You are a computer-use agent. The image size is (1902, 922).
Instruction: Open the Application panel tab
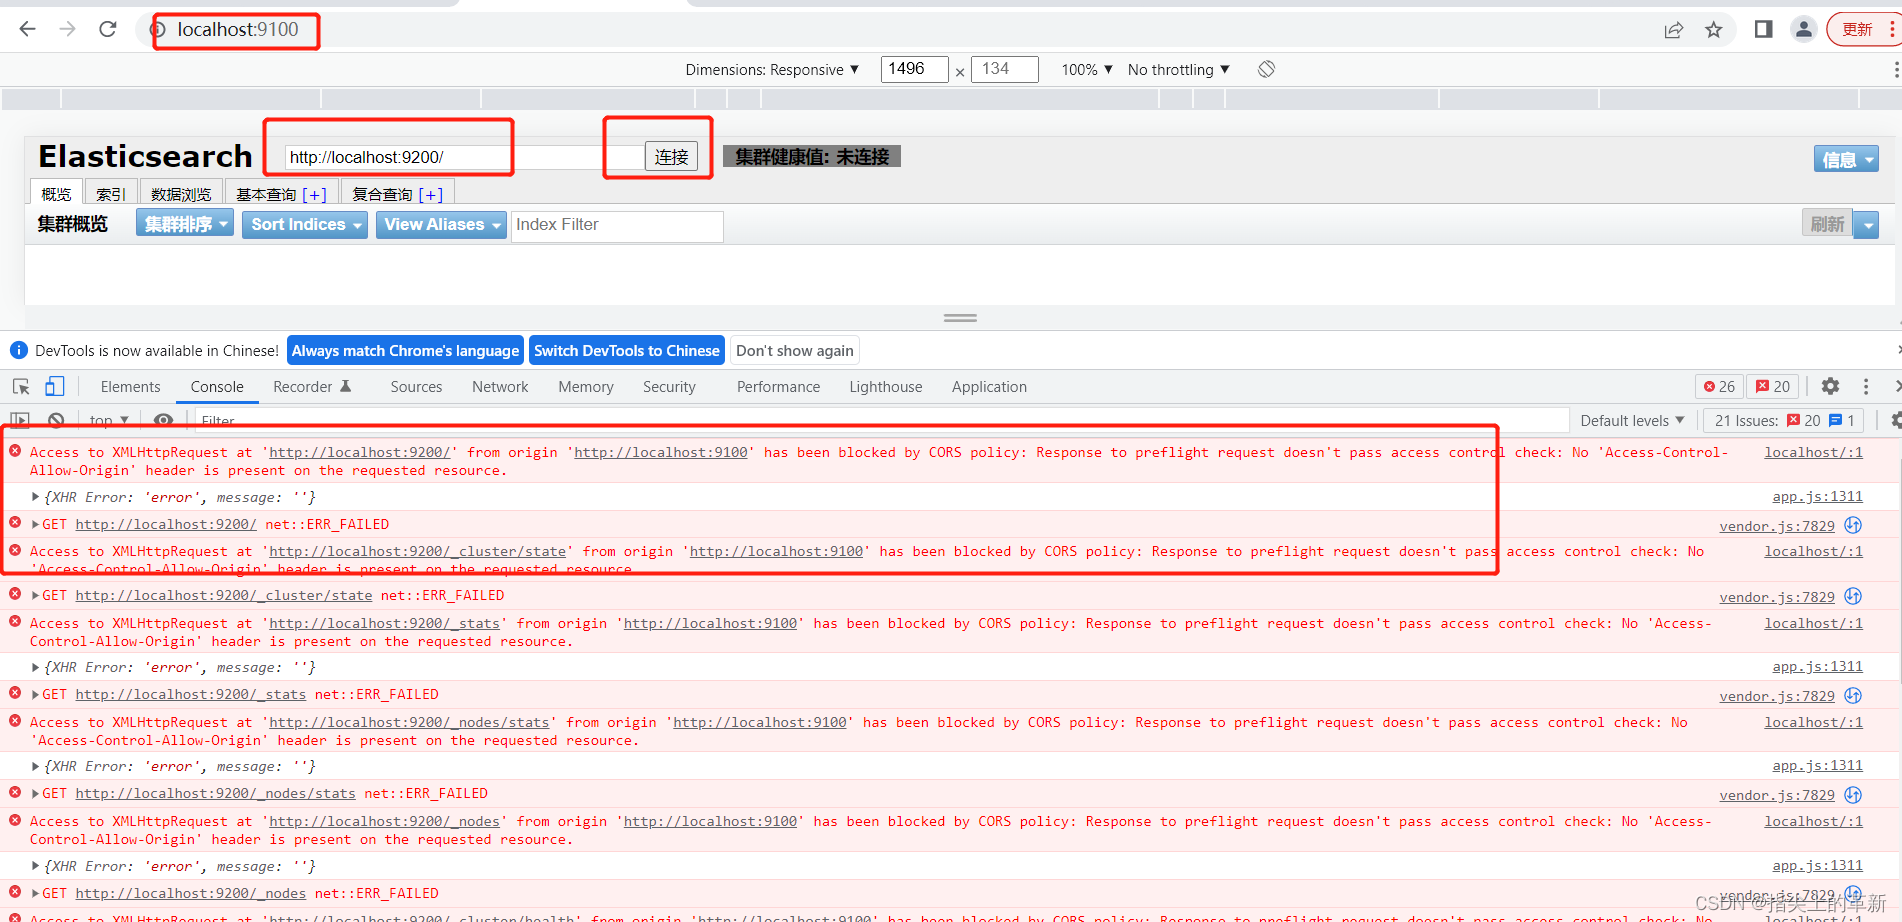point(989,387)
